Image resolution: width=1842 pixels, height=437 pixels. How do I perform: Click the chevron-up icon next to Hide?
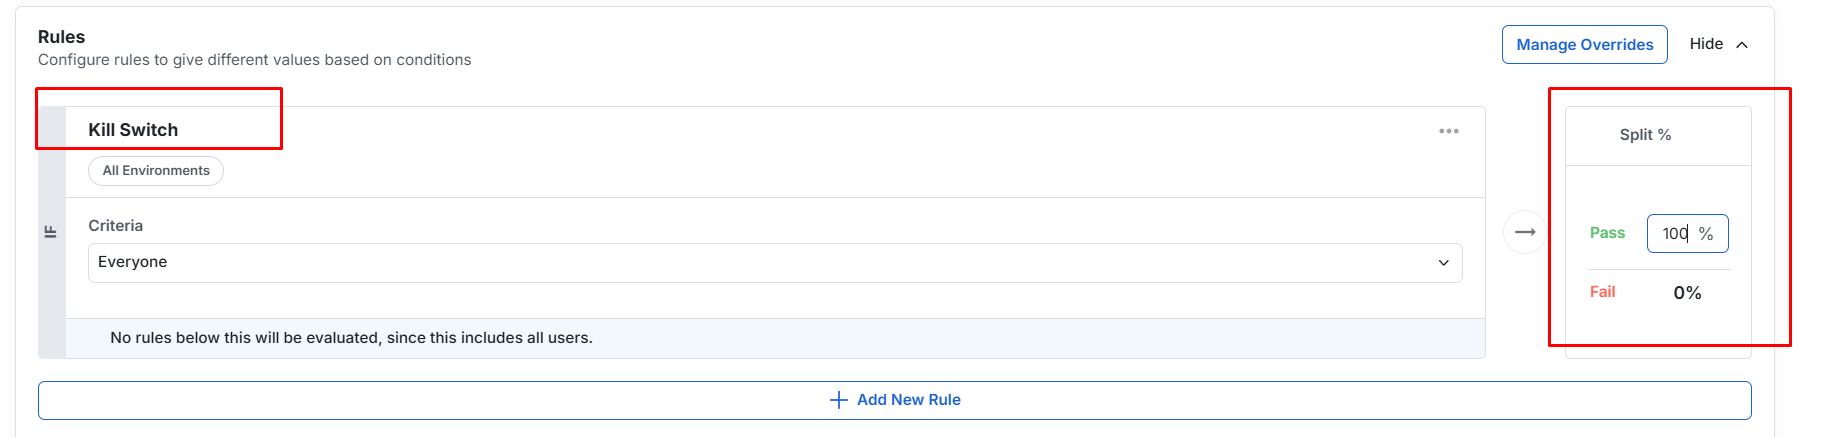tap(1742, 45)
